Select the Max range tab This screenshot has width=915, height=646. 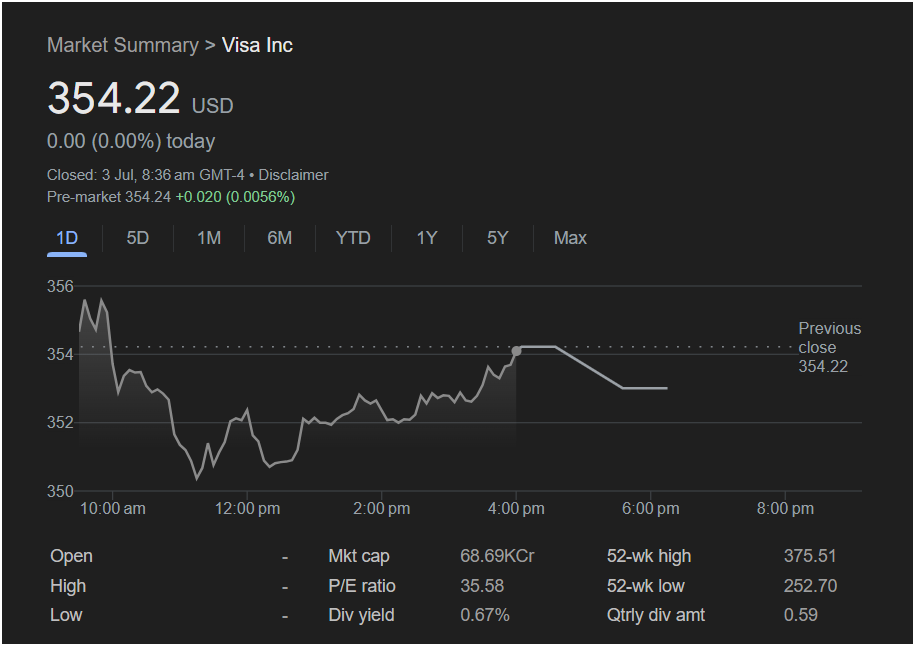point(570,238)
